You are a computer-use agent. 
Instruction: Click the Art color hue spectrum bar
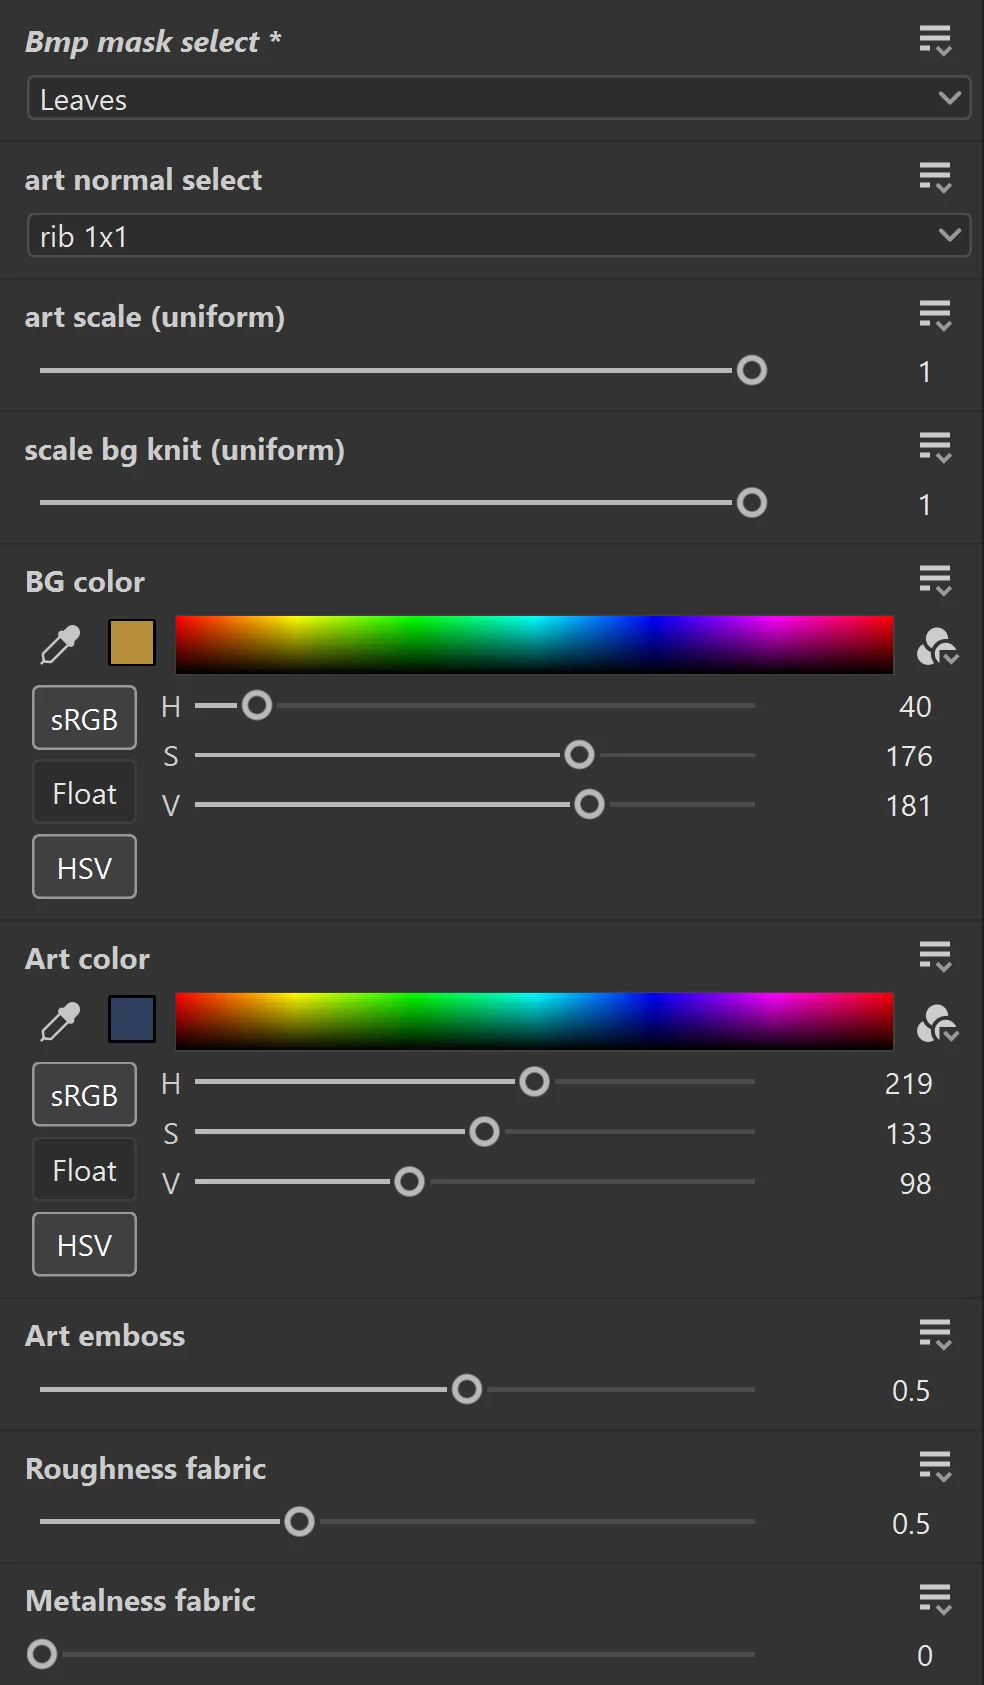[x=534, y=1021]
